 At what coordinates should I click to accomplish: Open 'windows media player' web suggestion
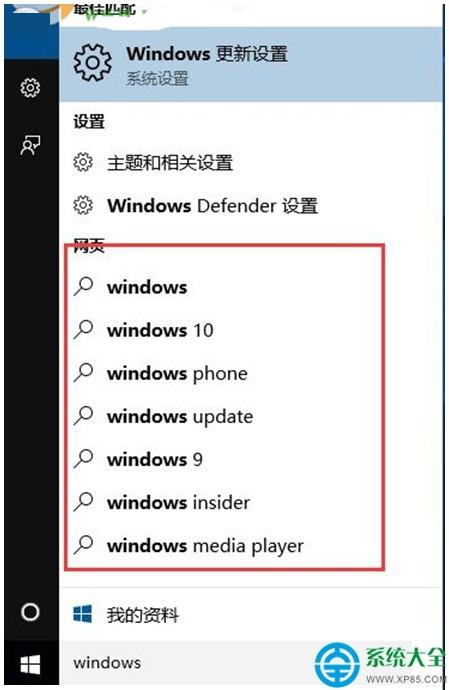[224, 545]
